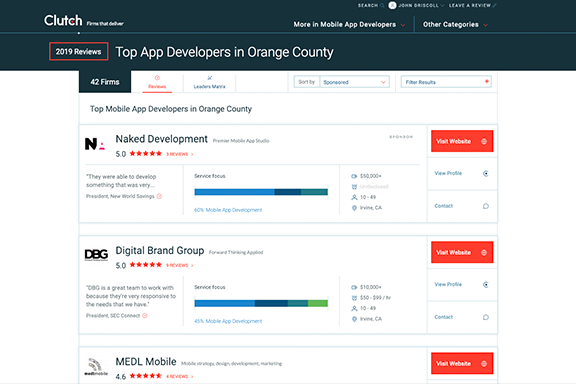The width and height of the screenshot is (576, 384).
Task: Click the Reviews tab clock icon
Action: 157,78
